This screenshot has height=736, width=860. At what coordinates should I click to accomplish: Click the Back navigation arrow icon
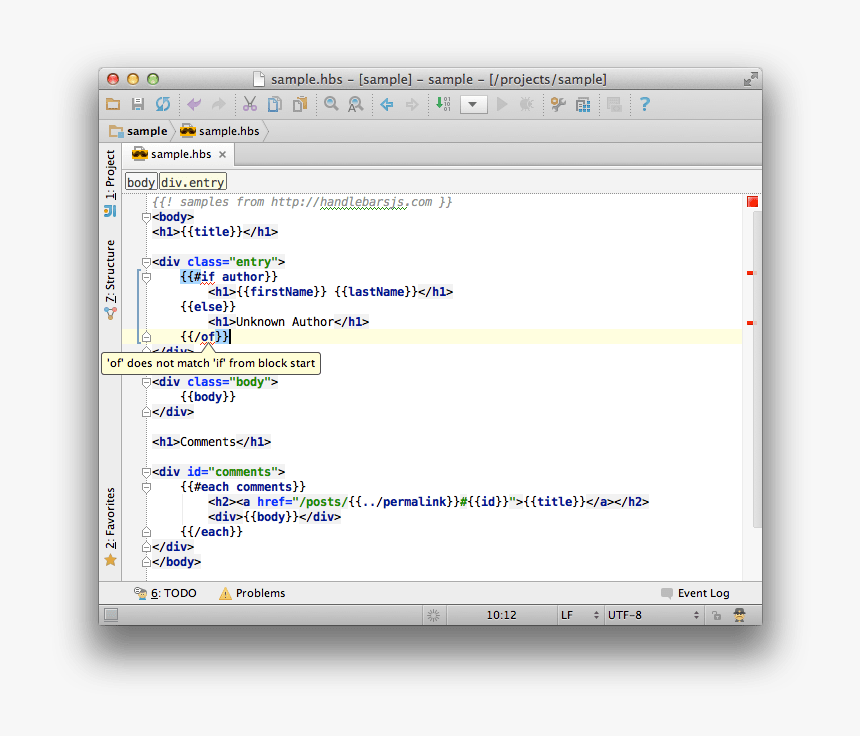click(x=386, y=104)
